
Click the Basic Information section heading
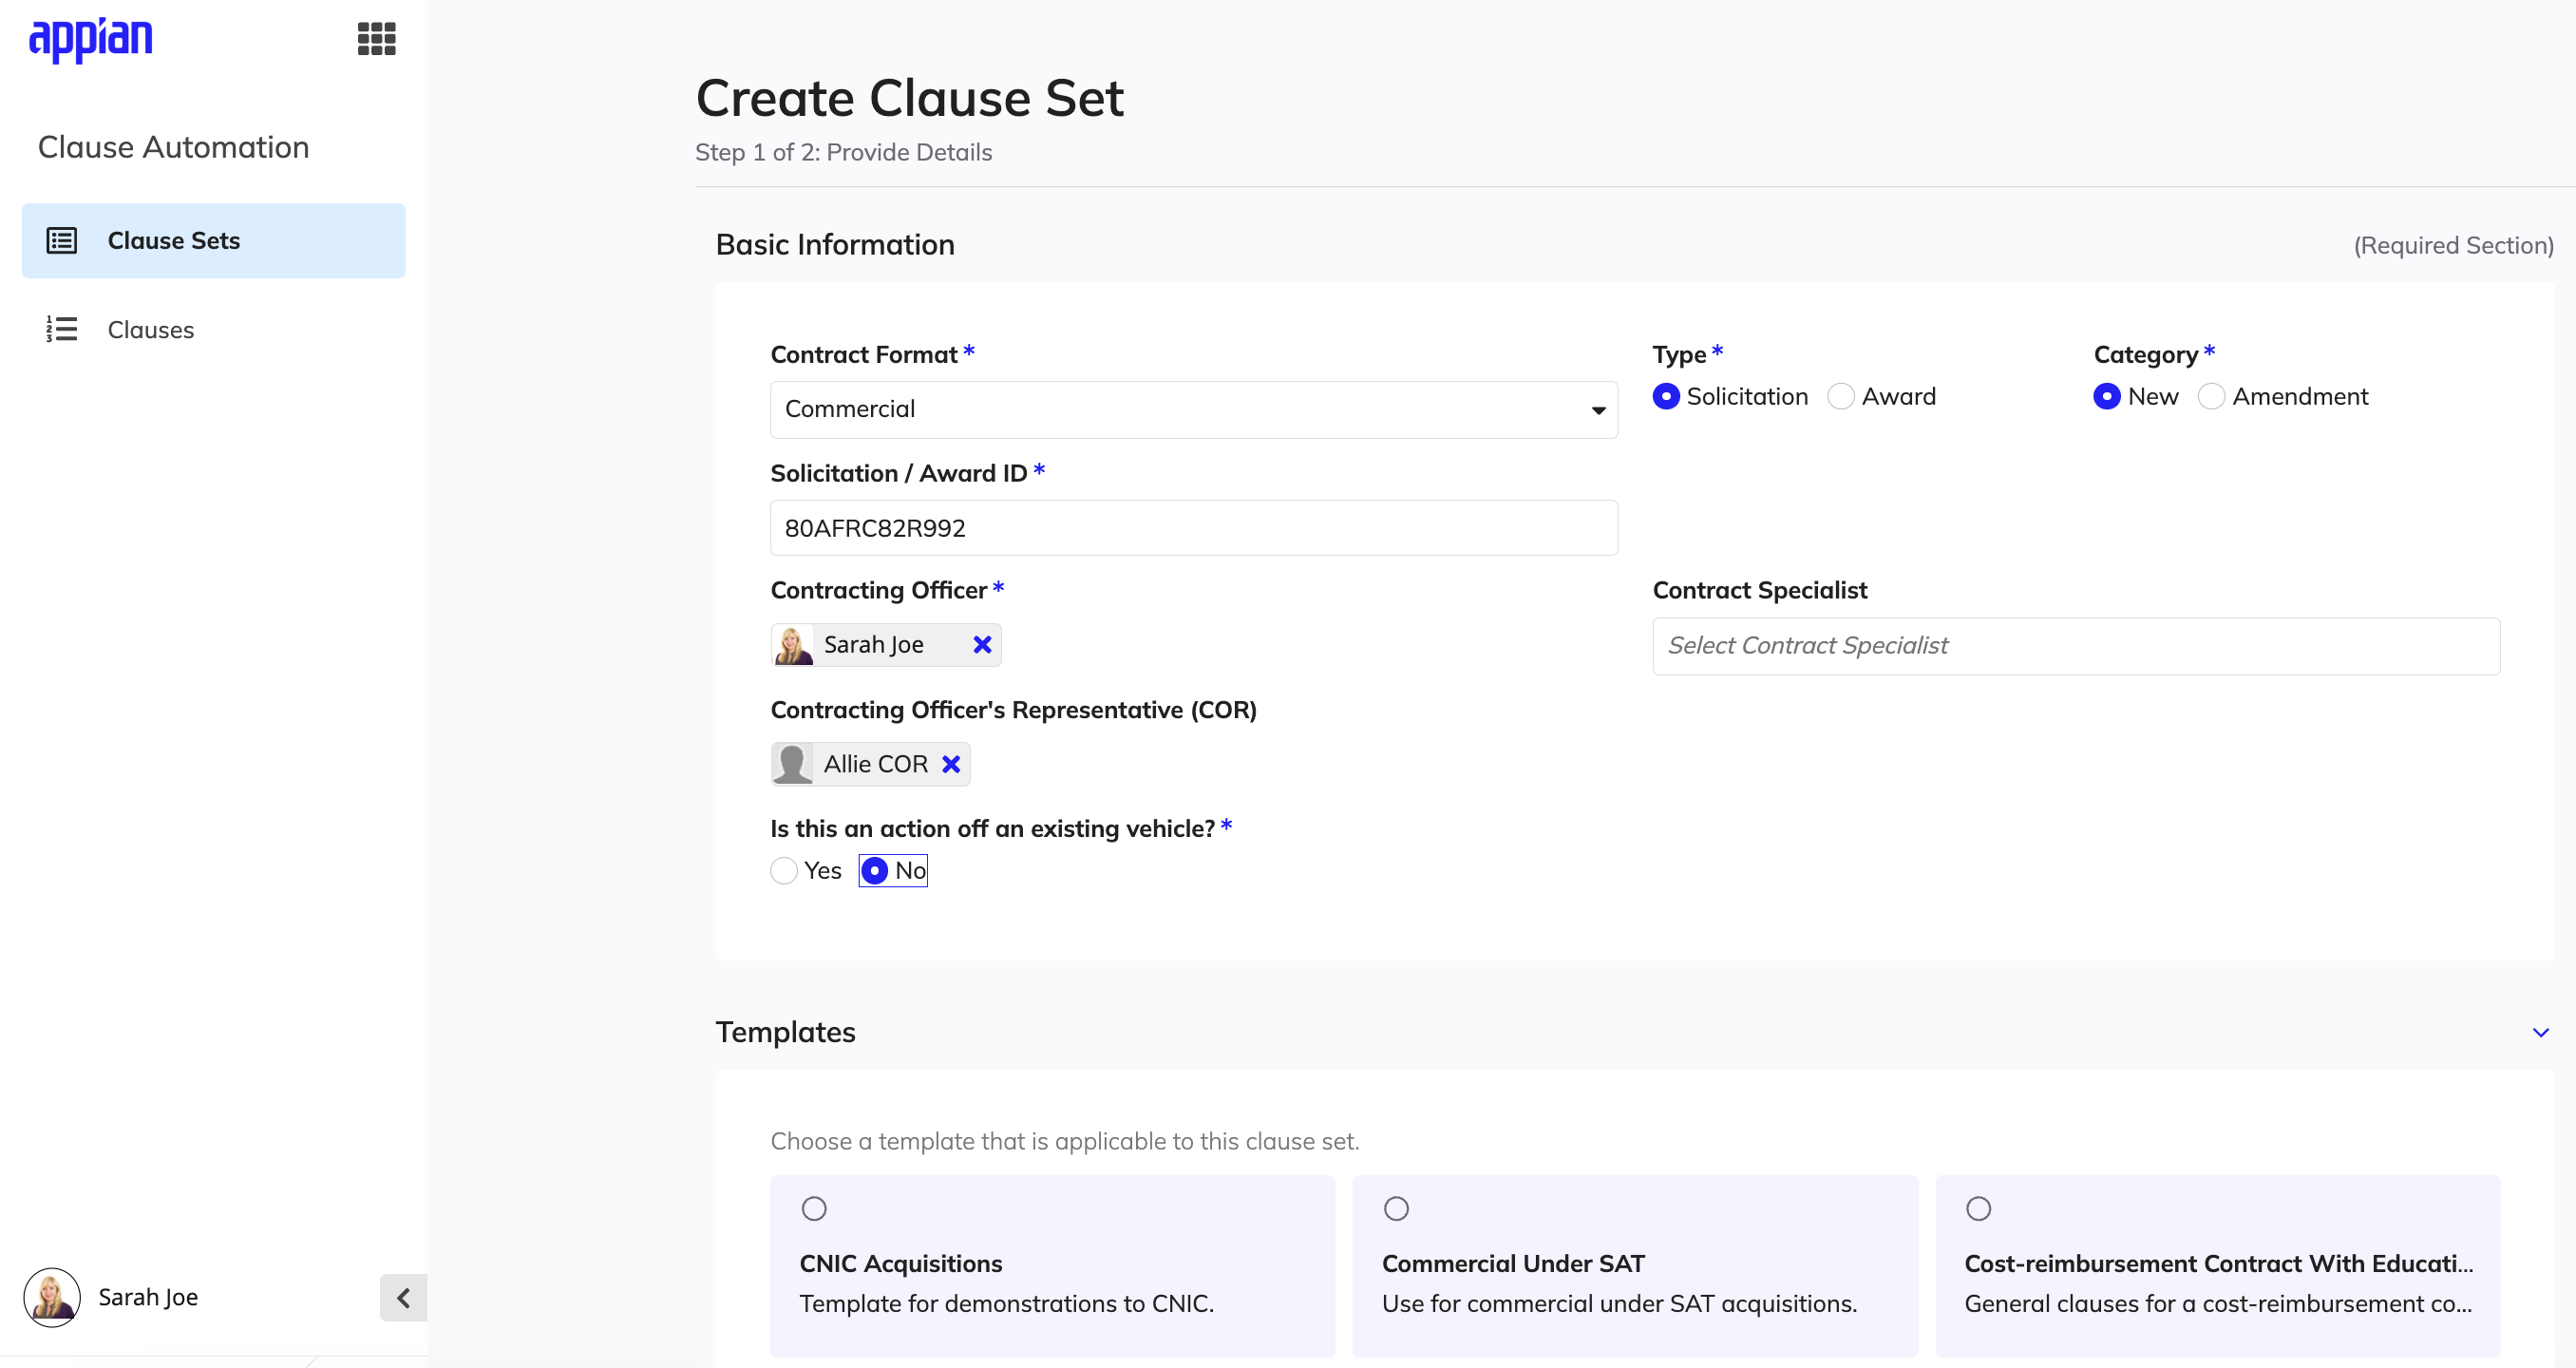click(x=835, y=245)
